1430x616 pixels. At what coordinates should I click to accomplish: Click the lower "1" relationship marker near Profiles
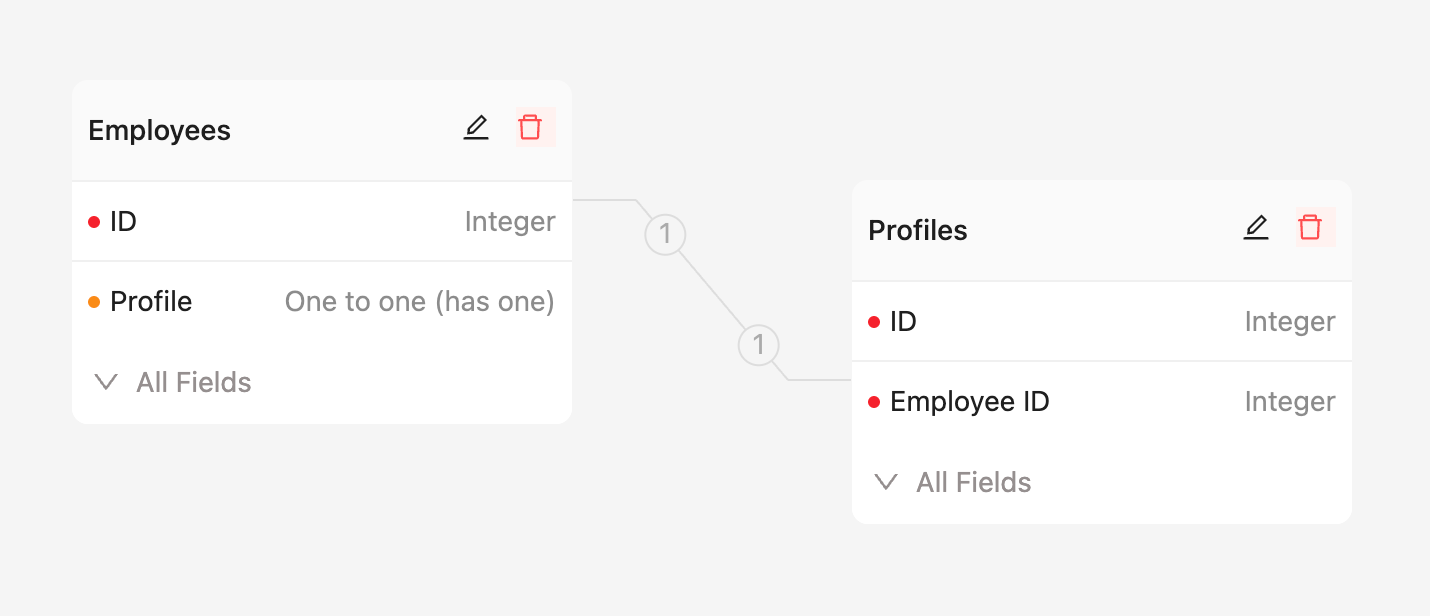759,345
